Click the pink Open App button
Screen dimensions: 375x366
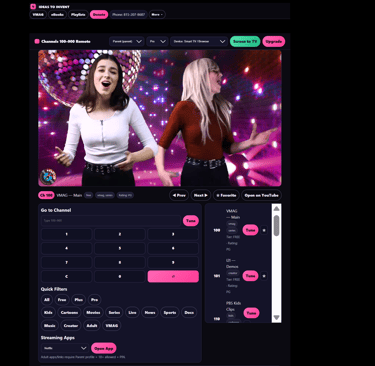[104, 348]
